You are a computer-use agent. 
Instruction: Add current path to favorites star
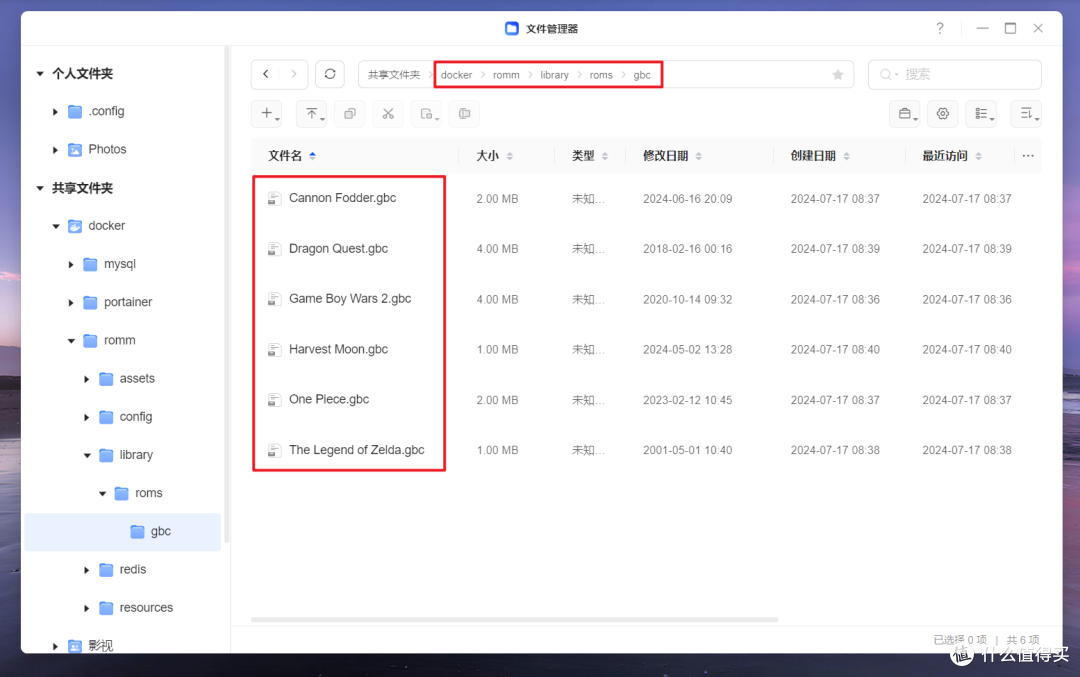[838, 74]
